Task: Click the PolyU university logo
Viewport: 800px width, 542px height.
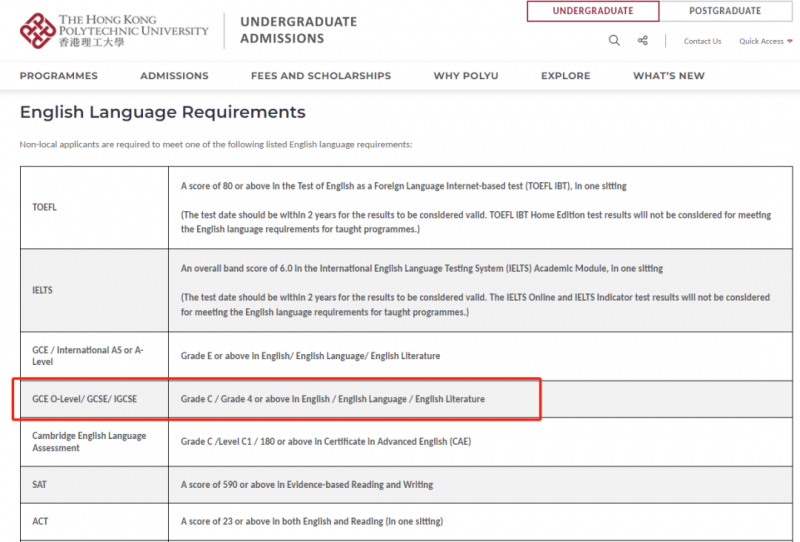Action: pos(114,31)
